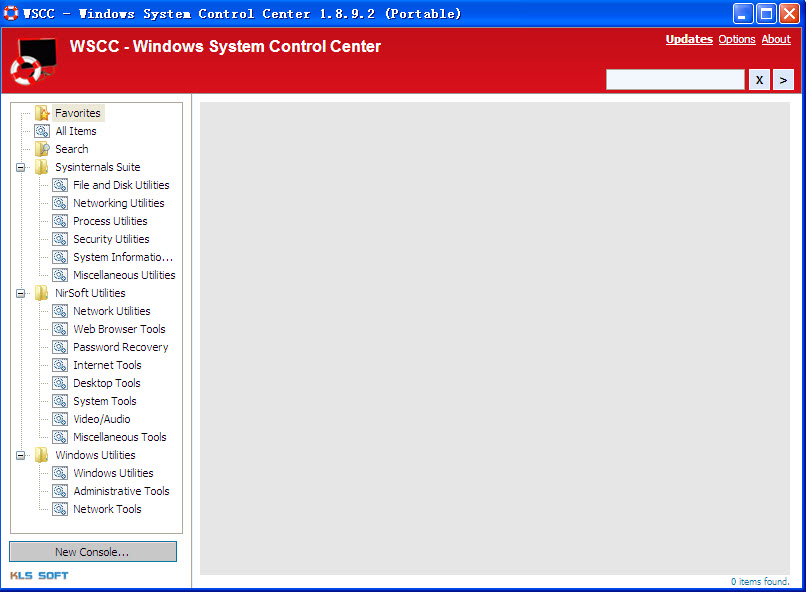806x592 pixels.
Task: Click the title bar lifebuoy app icon
Action: (11, 13)
